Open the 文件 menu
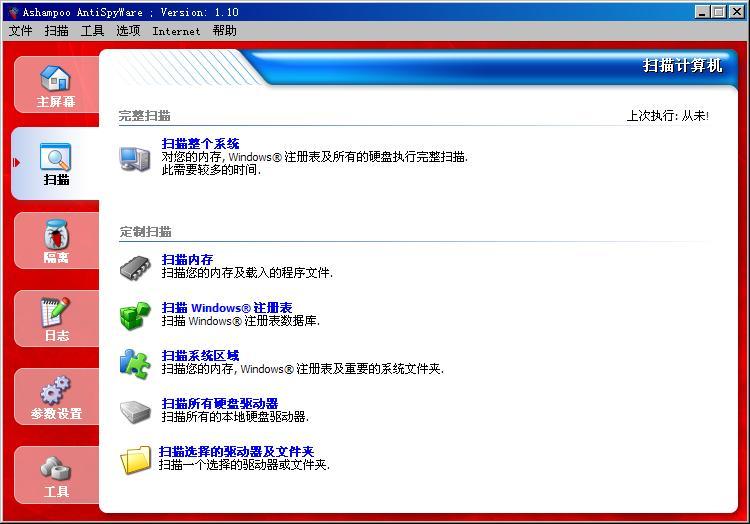 [x=20, y=31]
